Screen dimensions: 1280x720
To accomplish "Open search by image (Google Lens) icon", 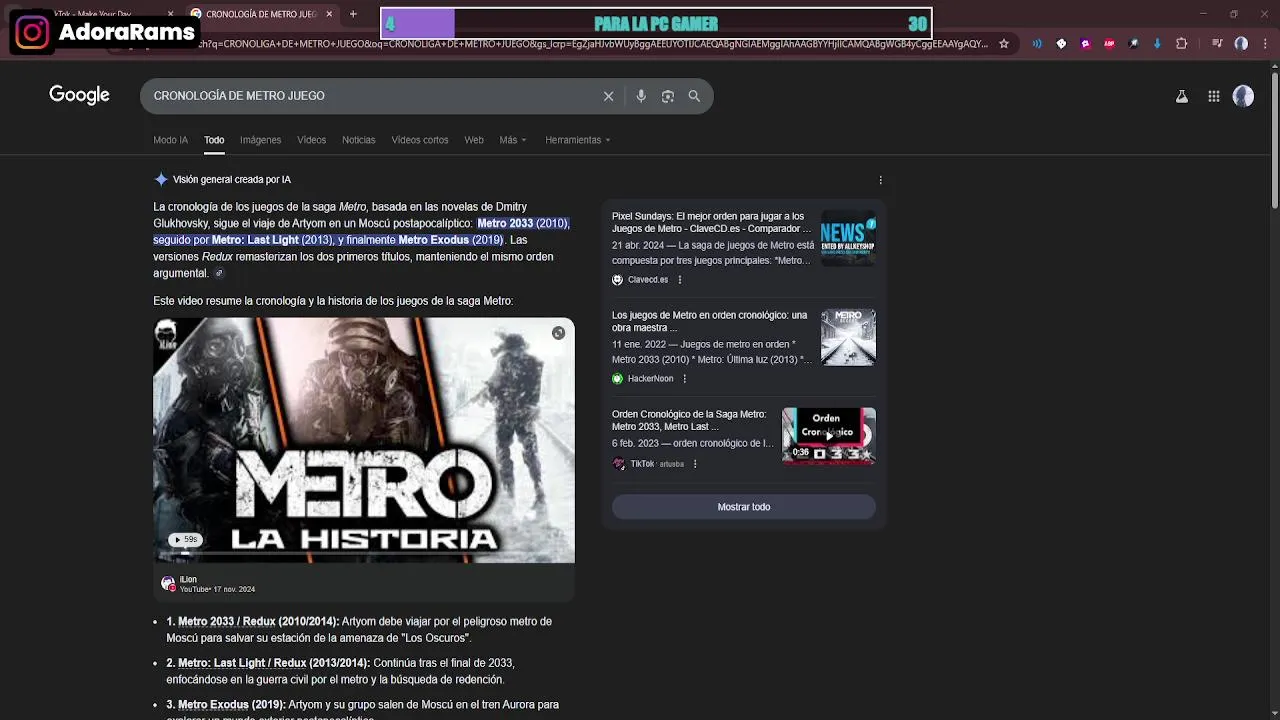I will (x=668, y=96).
